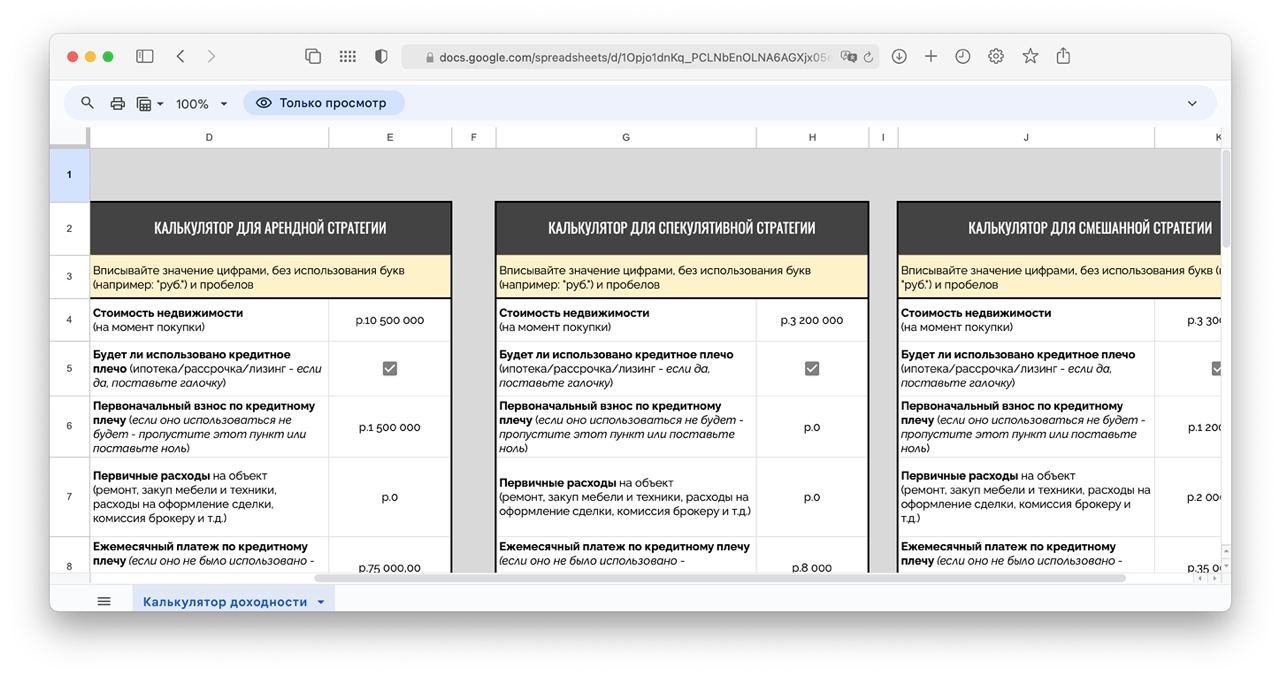Select the "Первичные расходы" cell in column D
Screen dimensions: 1280x677
(209, 497)
